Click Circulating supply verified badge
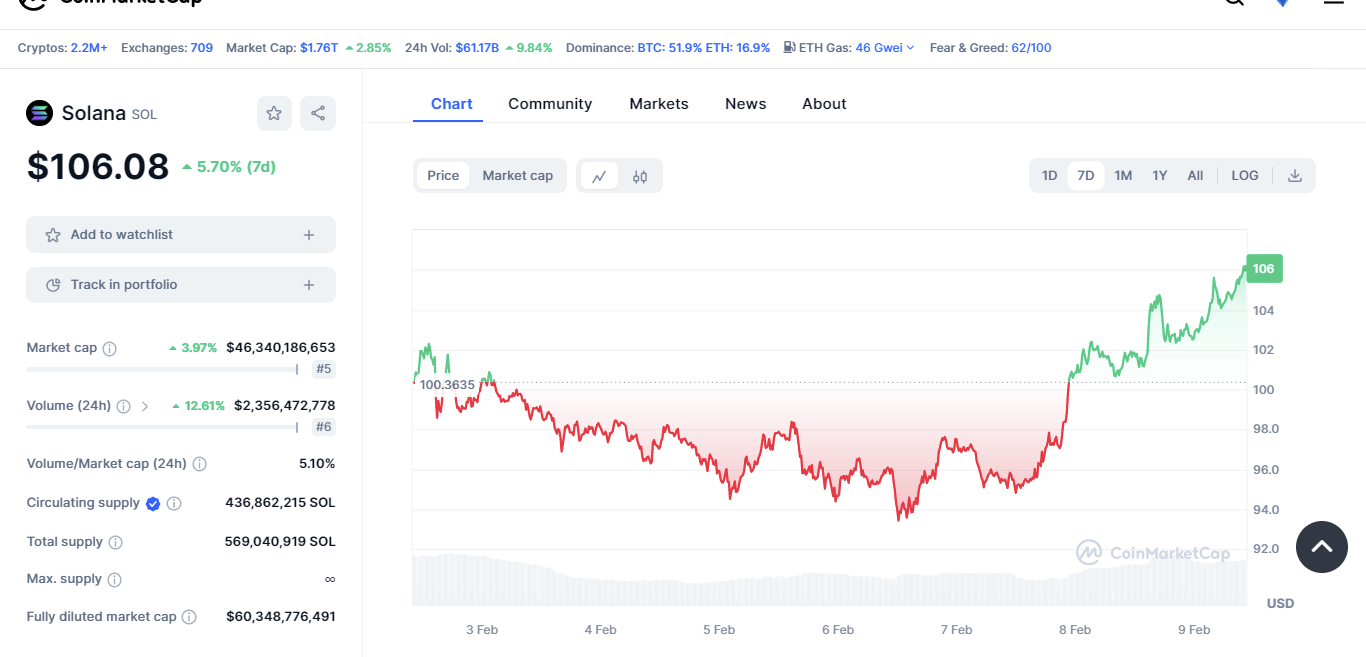 point(153,504)
